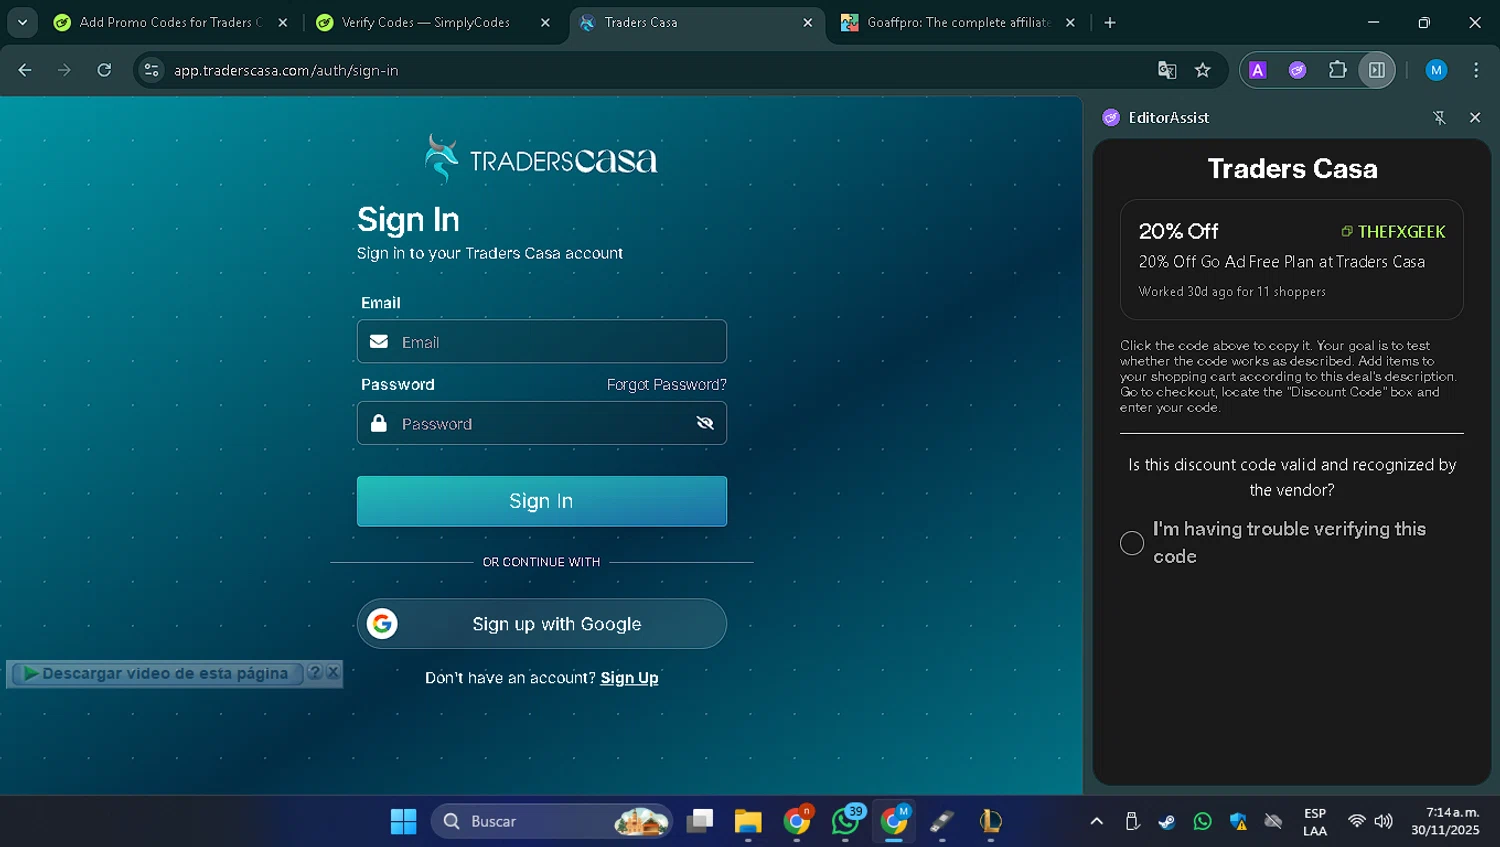Switch ESP LAA keyboard language
Screen dimensions: 1500x847
[1315, 822]
